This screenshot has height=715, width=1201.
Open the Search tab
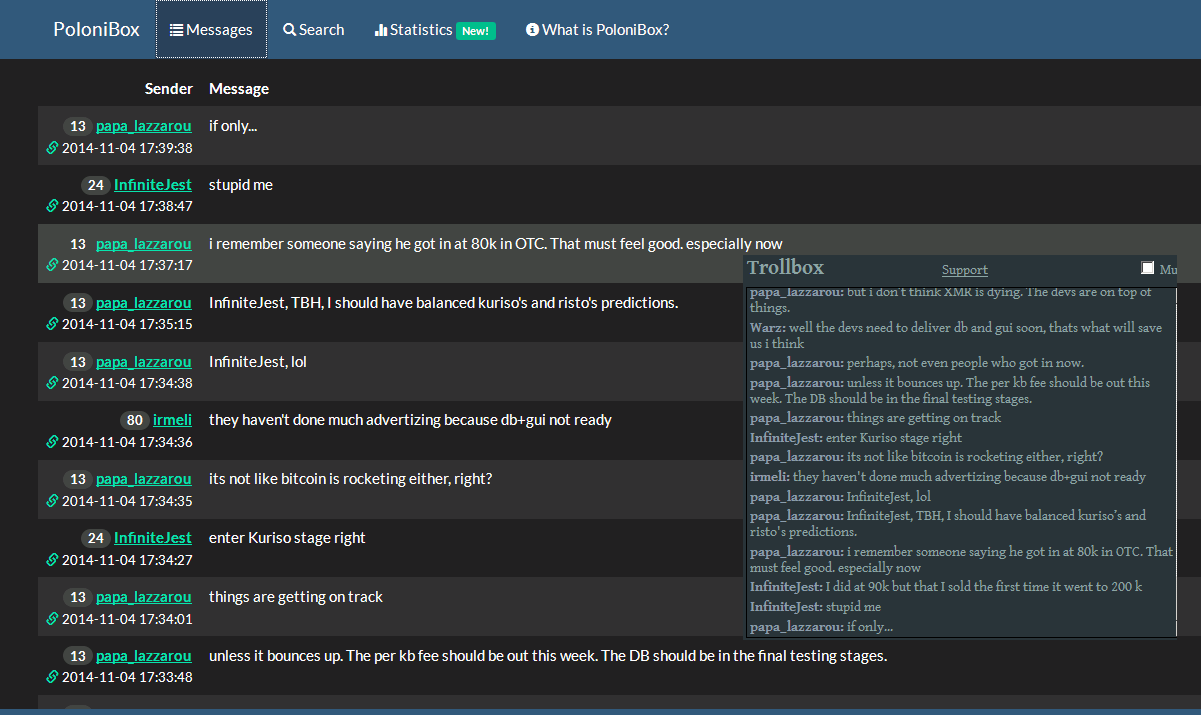pos(314,30)
